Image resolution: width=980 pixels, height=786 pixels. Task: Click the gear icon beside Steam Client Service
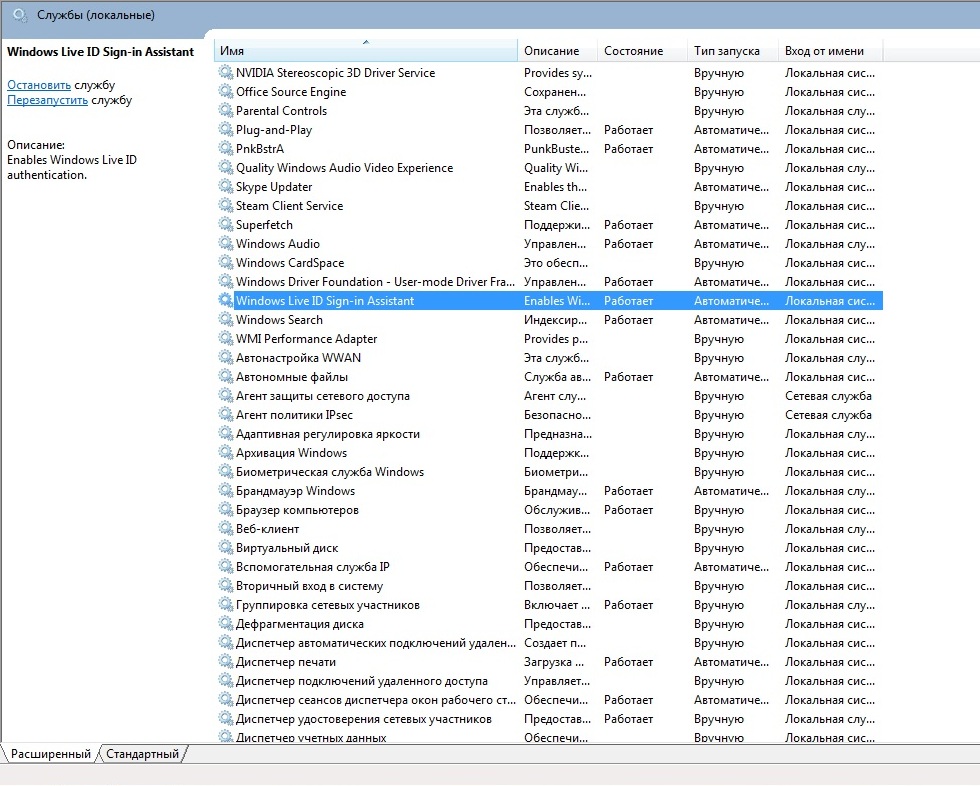tap(226, 206)
